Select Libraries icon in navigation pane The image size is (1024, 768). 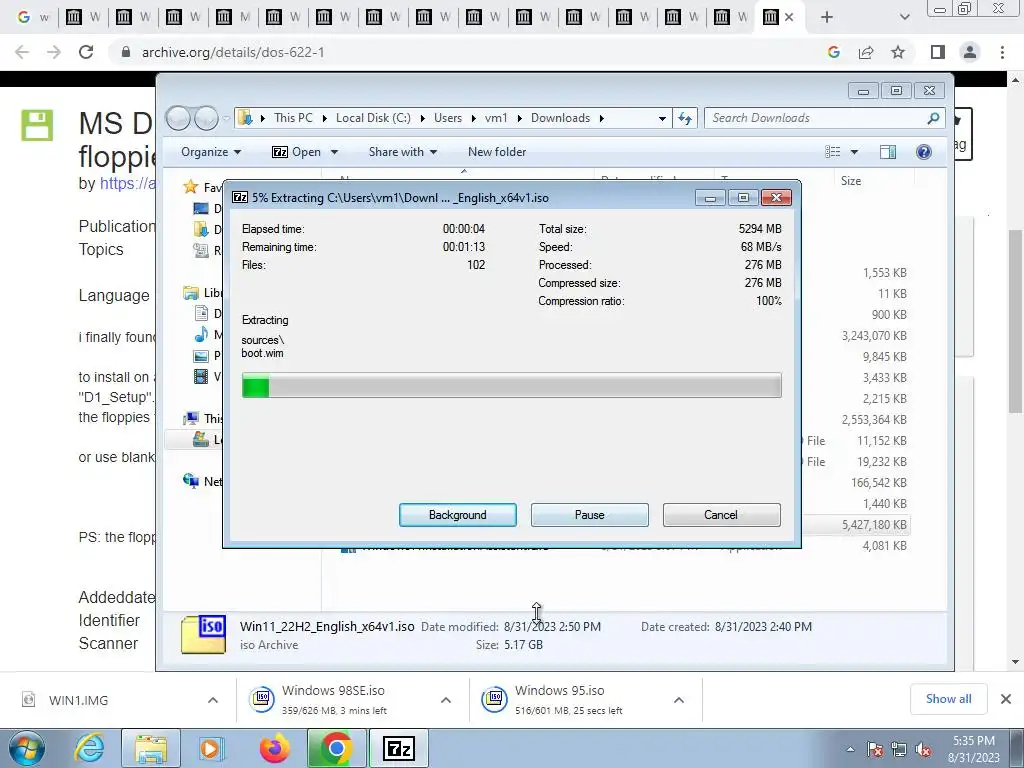(x=191, y=293)
